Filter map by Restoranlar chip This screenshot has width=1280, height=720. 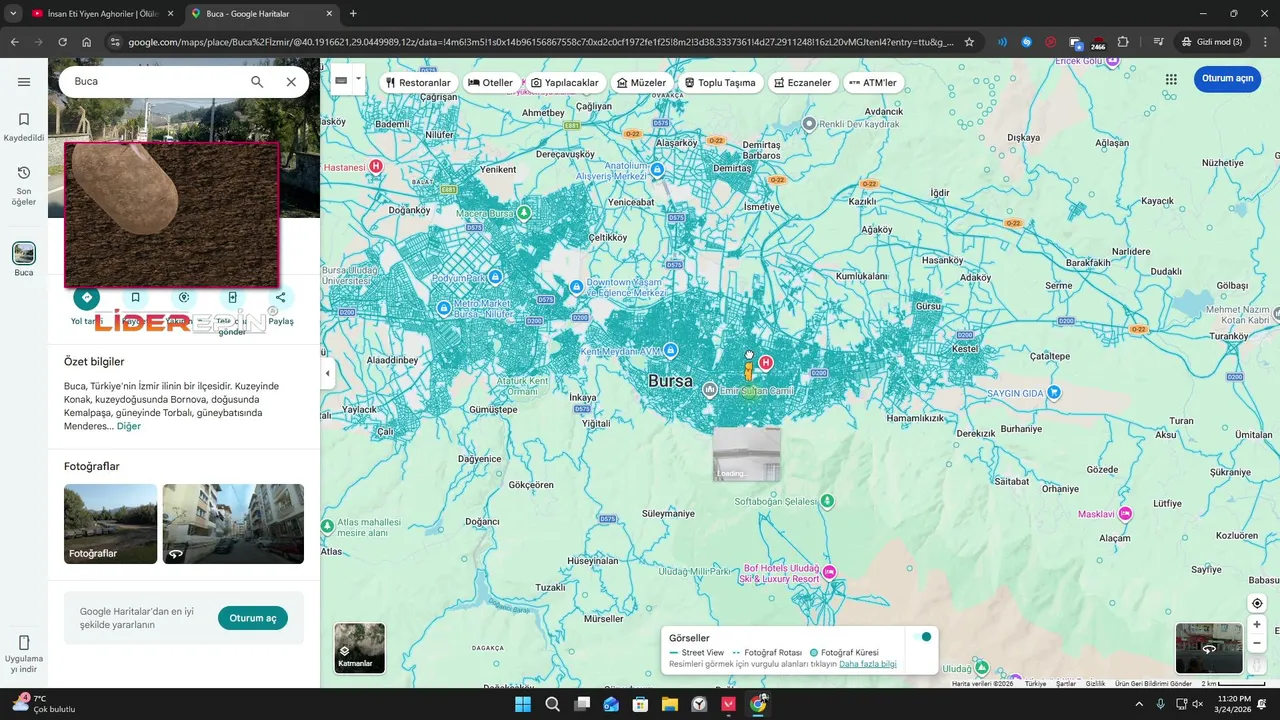point(418,82)
